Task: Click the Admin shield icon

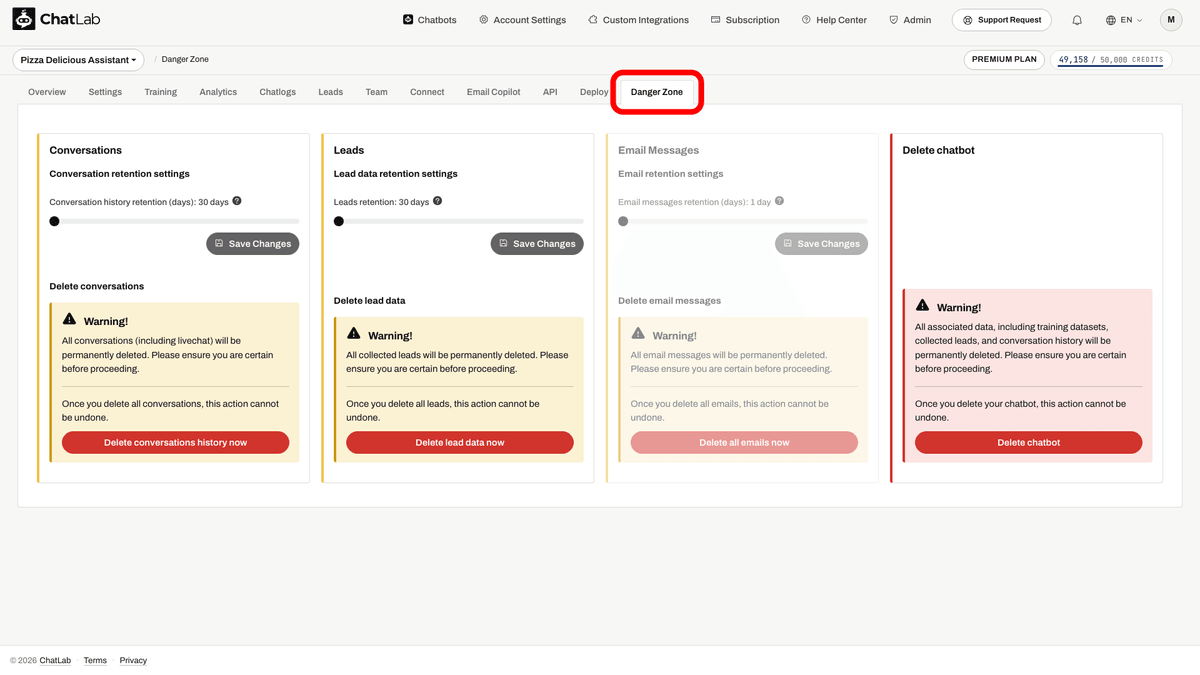Action: coord(893,19)
